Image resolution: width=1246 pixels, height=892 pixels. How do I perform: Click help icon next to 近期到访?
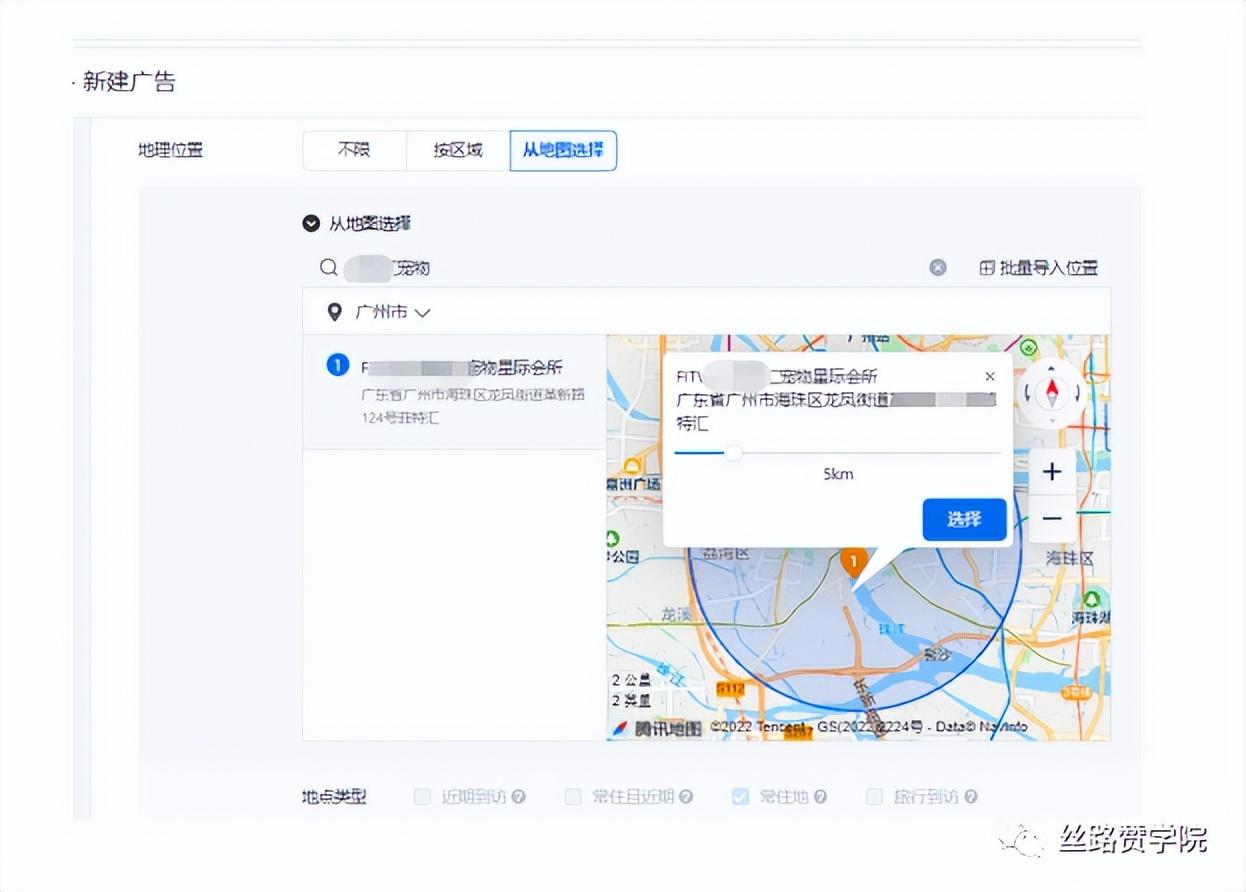pos(518,797)
